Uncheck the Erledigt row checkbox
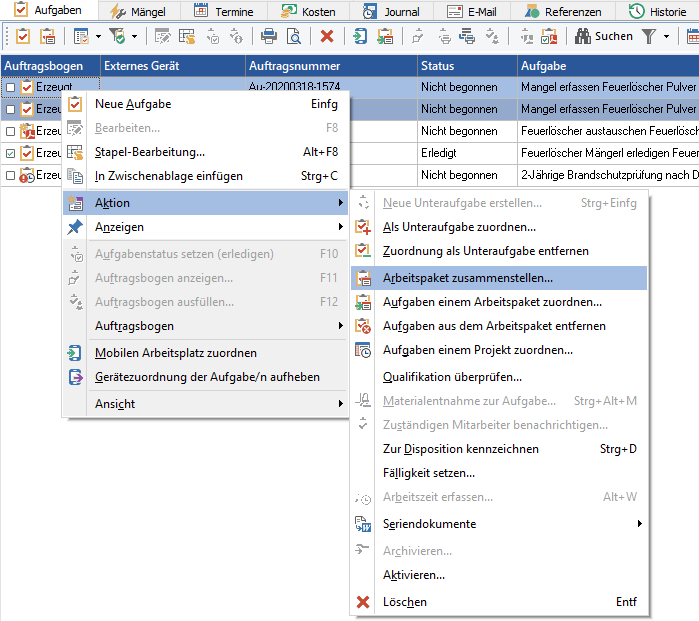 coord(10,153)
